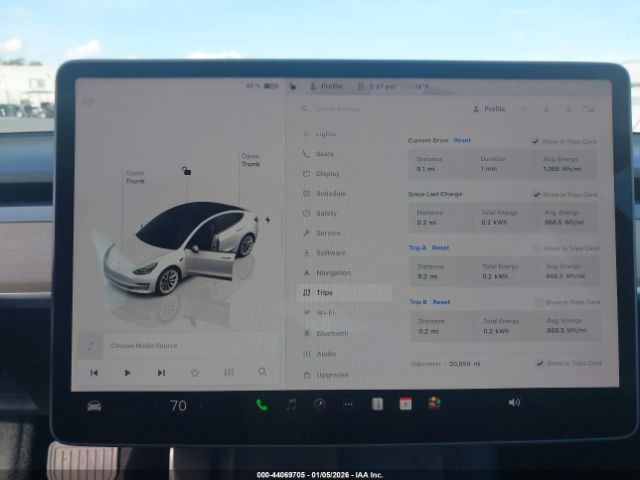Screen dimensions: 640x480
Task: Open media equalizer settings icon
Action: tap(229, 372)
